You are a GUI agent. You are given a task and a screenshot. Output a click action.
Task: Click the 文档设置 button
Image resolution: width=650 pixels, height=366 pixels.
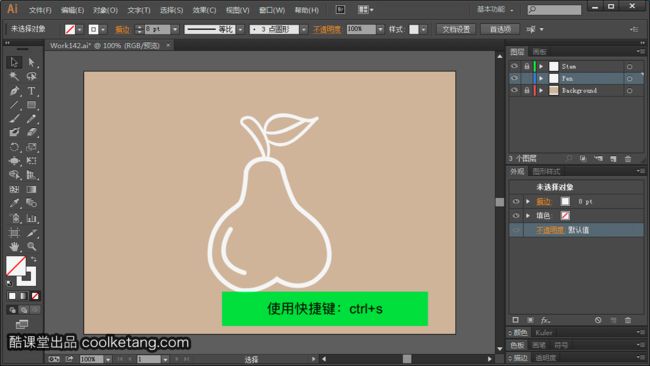(456, 29)
